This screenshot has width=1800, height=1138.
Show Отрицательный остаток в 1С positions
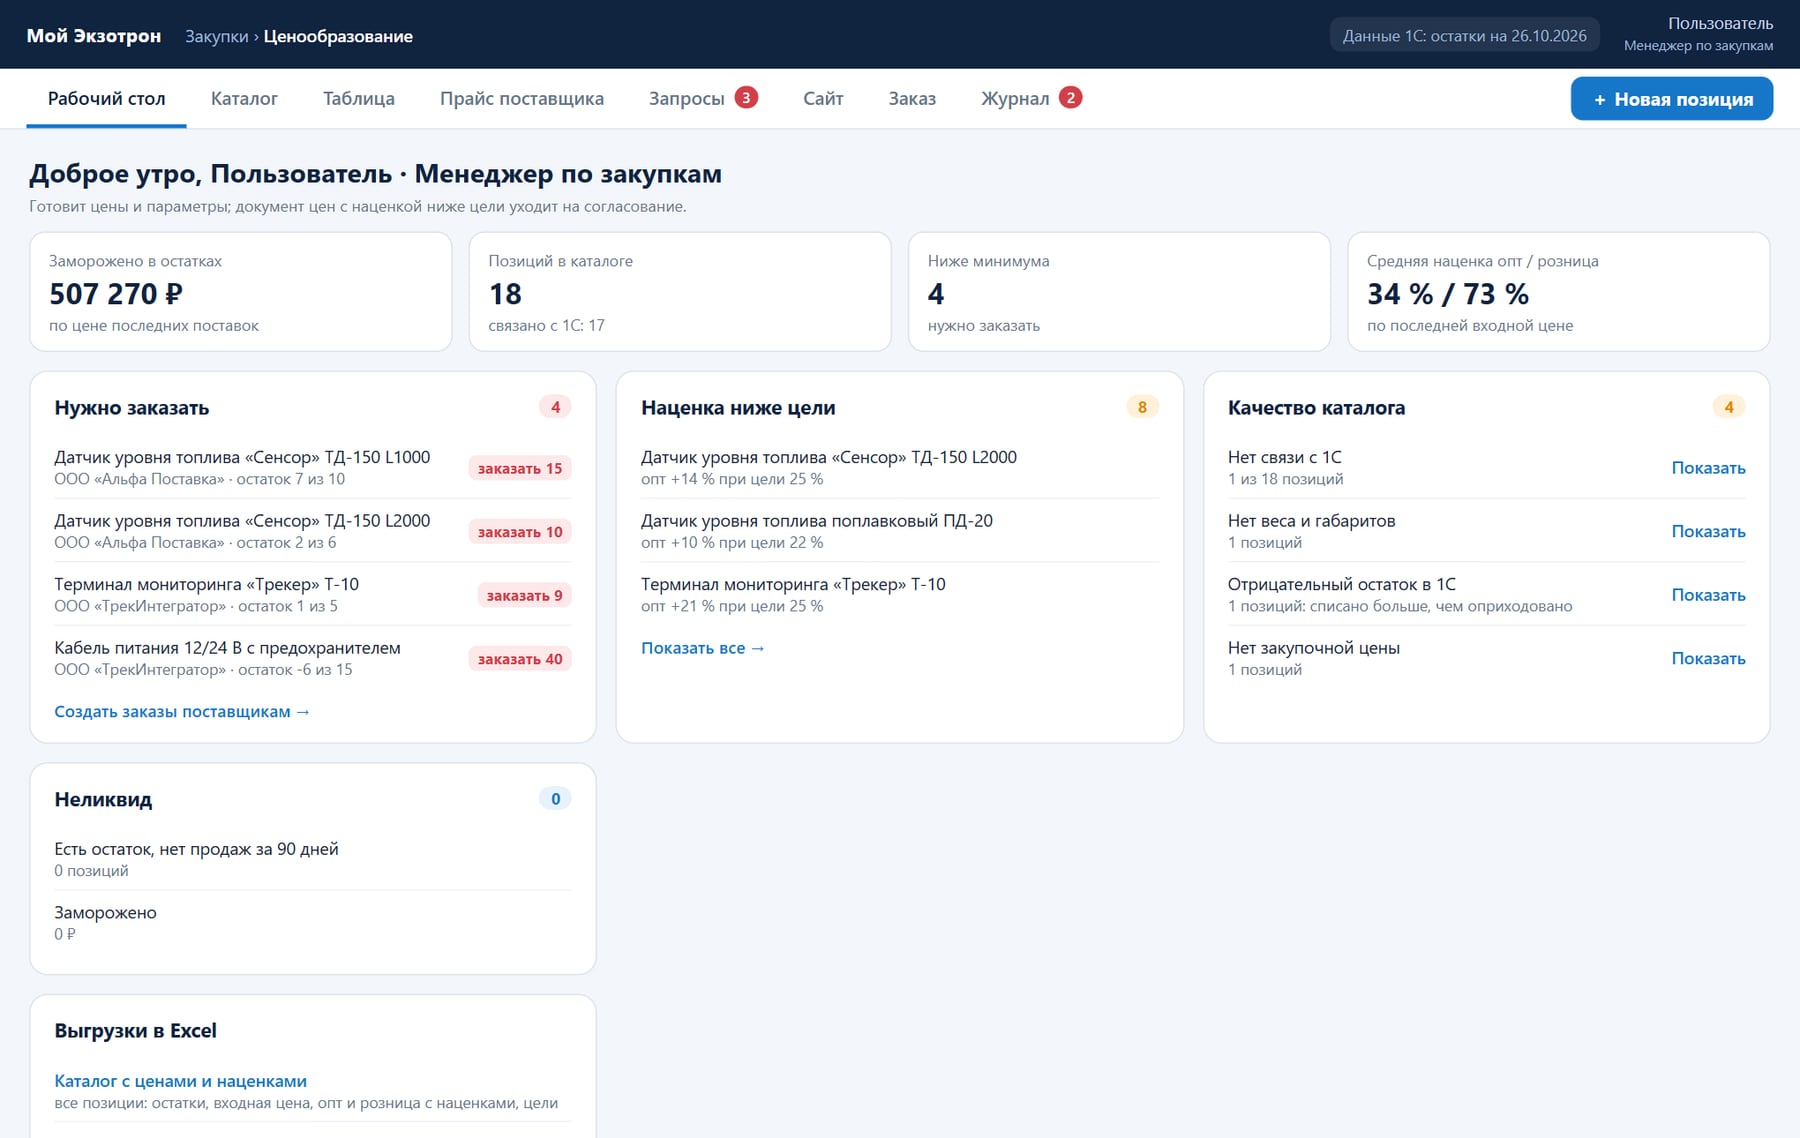(1708, 595)
